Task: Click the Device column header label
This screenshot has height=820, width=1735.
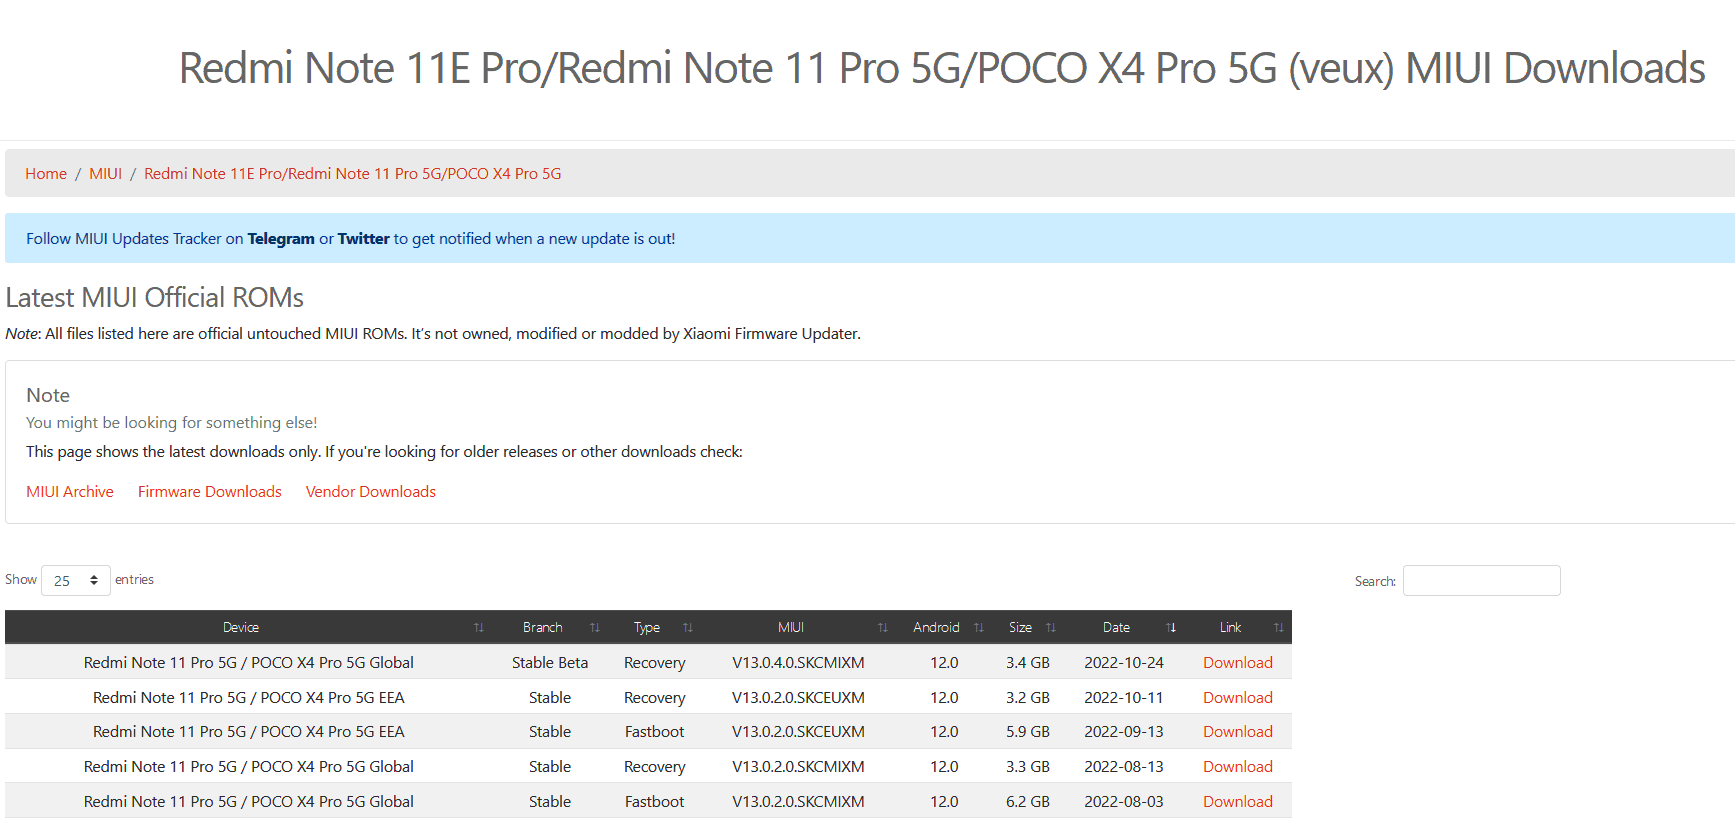Action: click(241, 628)
